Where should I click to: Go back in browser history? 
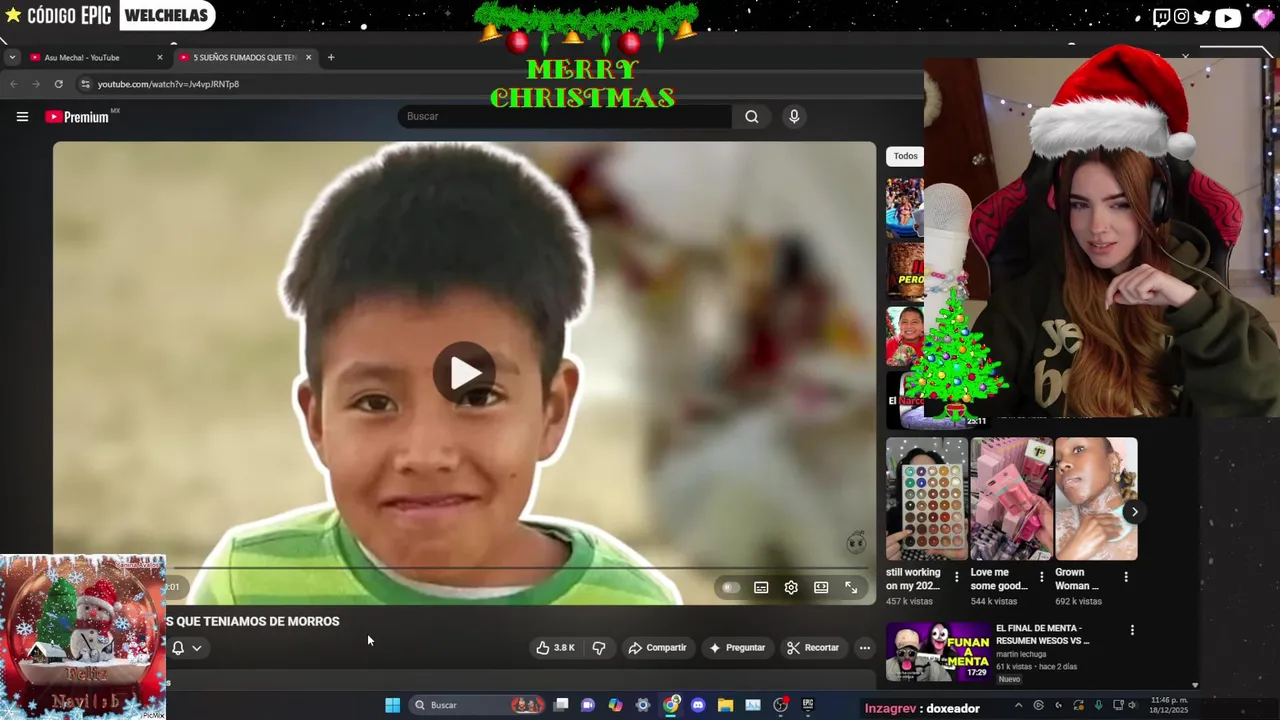[14, 84]
